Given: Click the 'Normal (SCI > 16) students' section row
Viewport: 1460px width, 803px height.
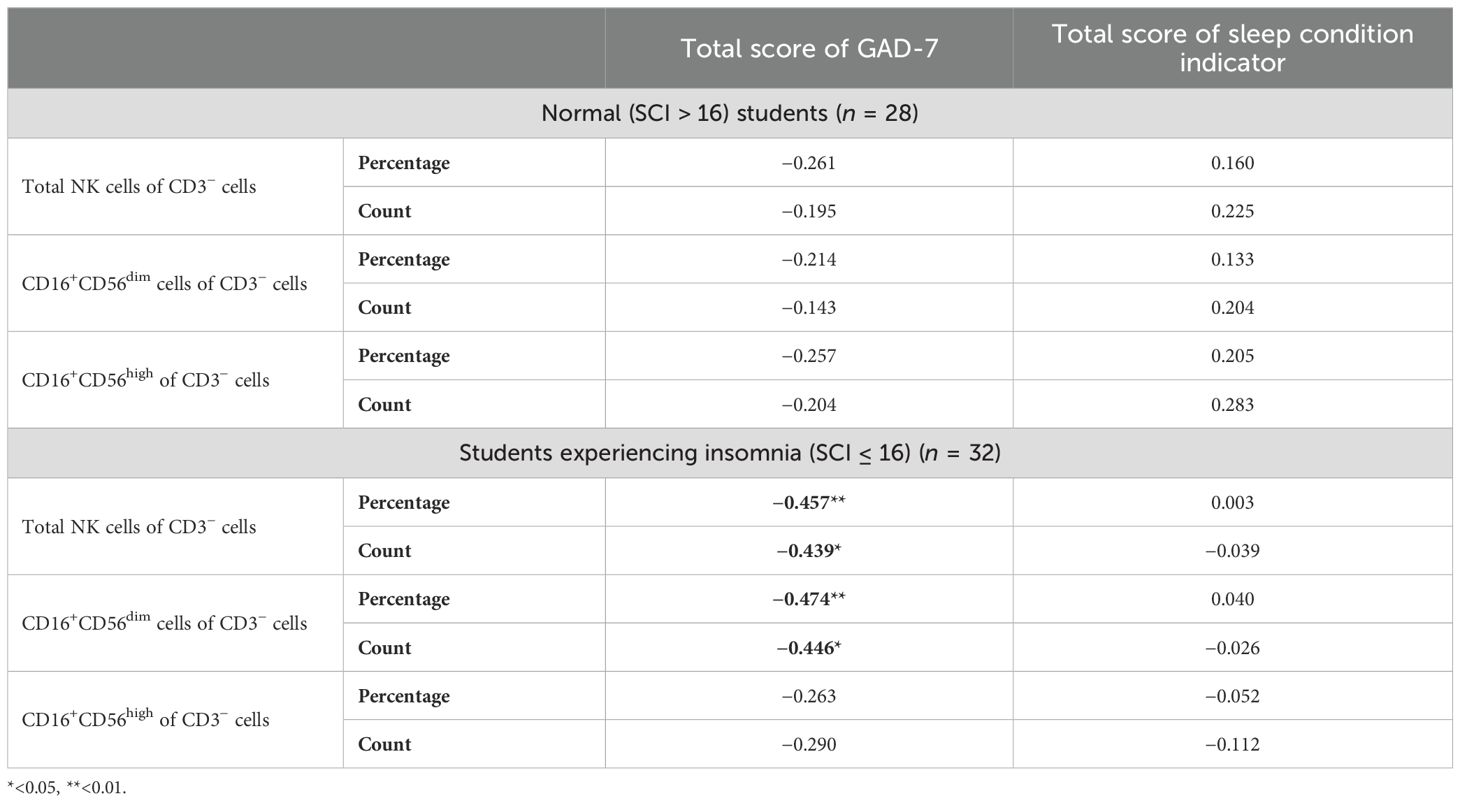Looking at the screenshot, I should (x=730, y=113).
